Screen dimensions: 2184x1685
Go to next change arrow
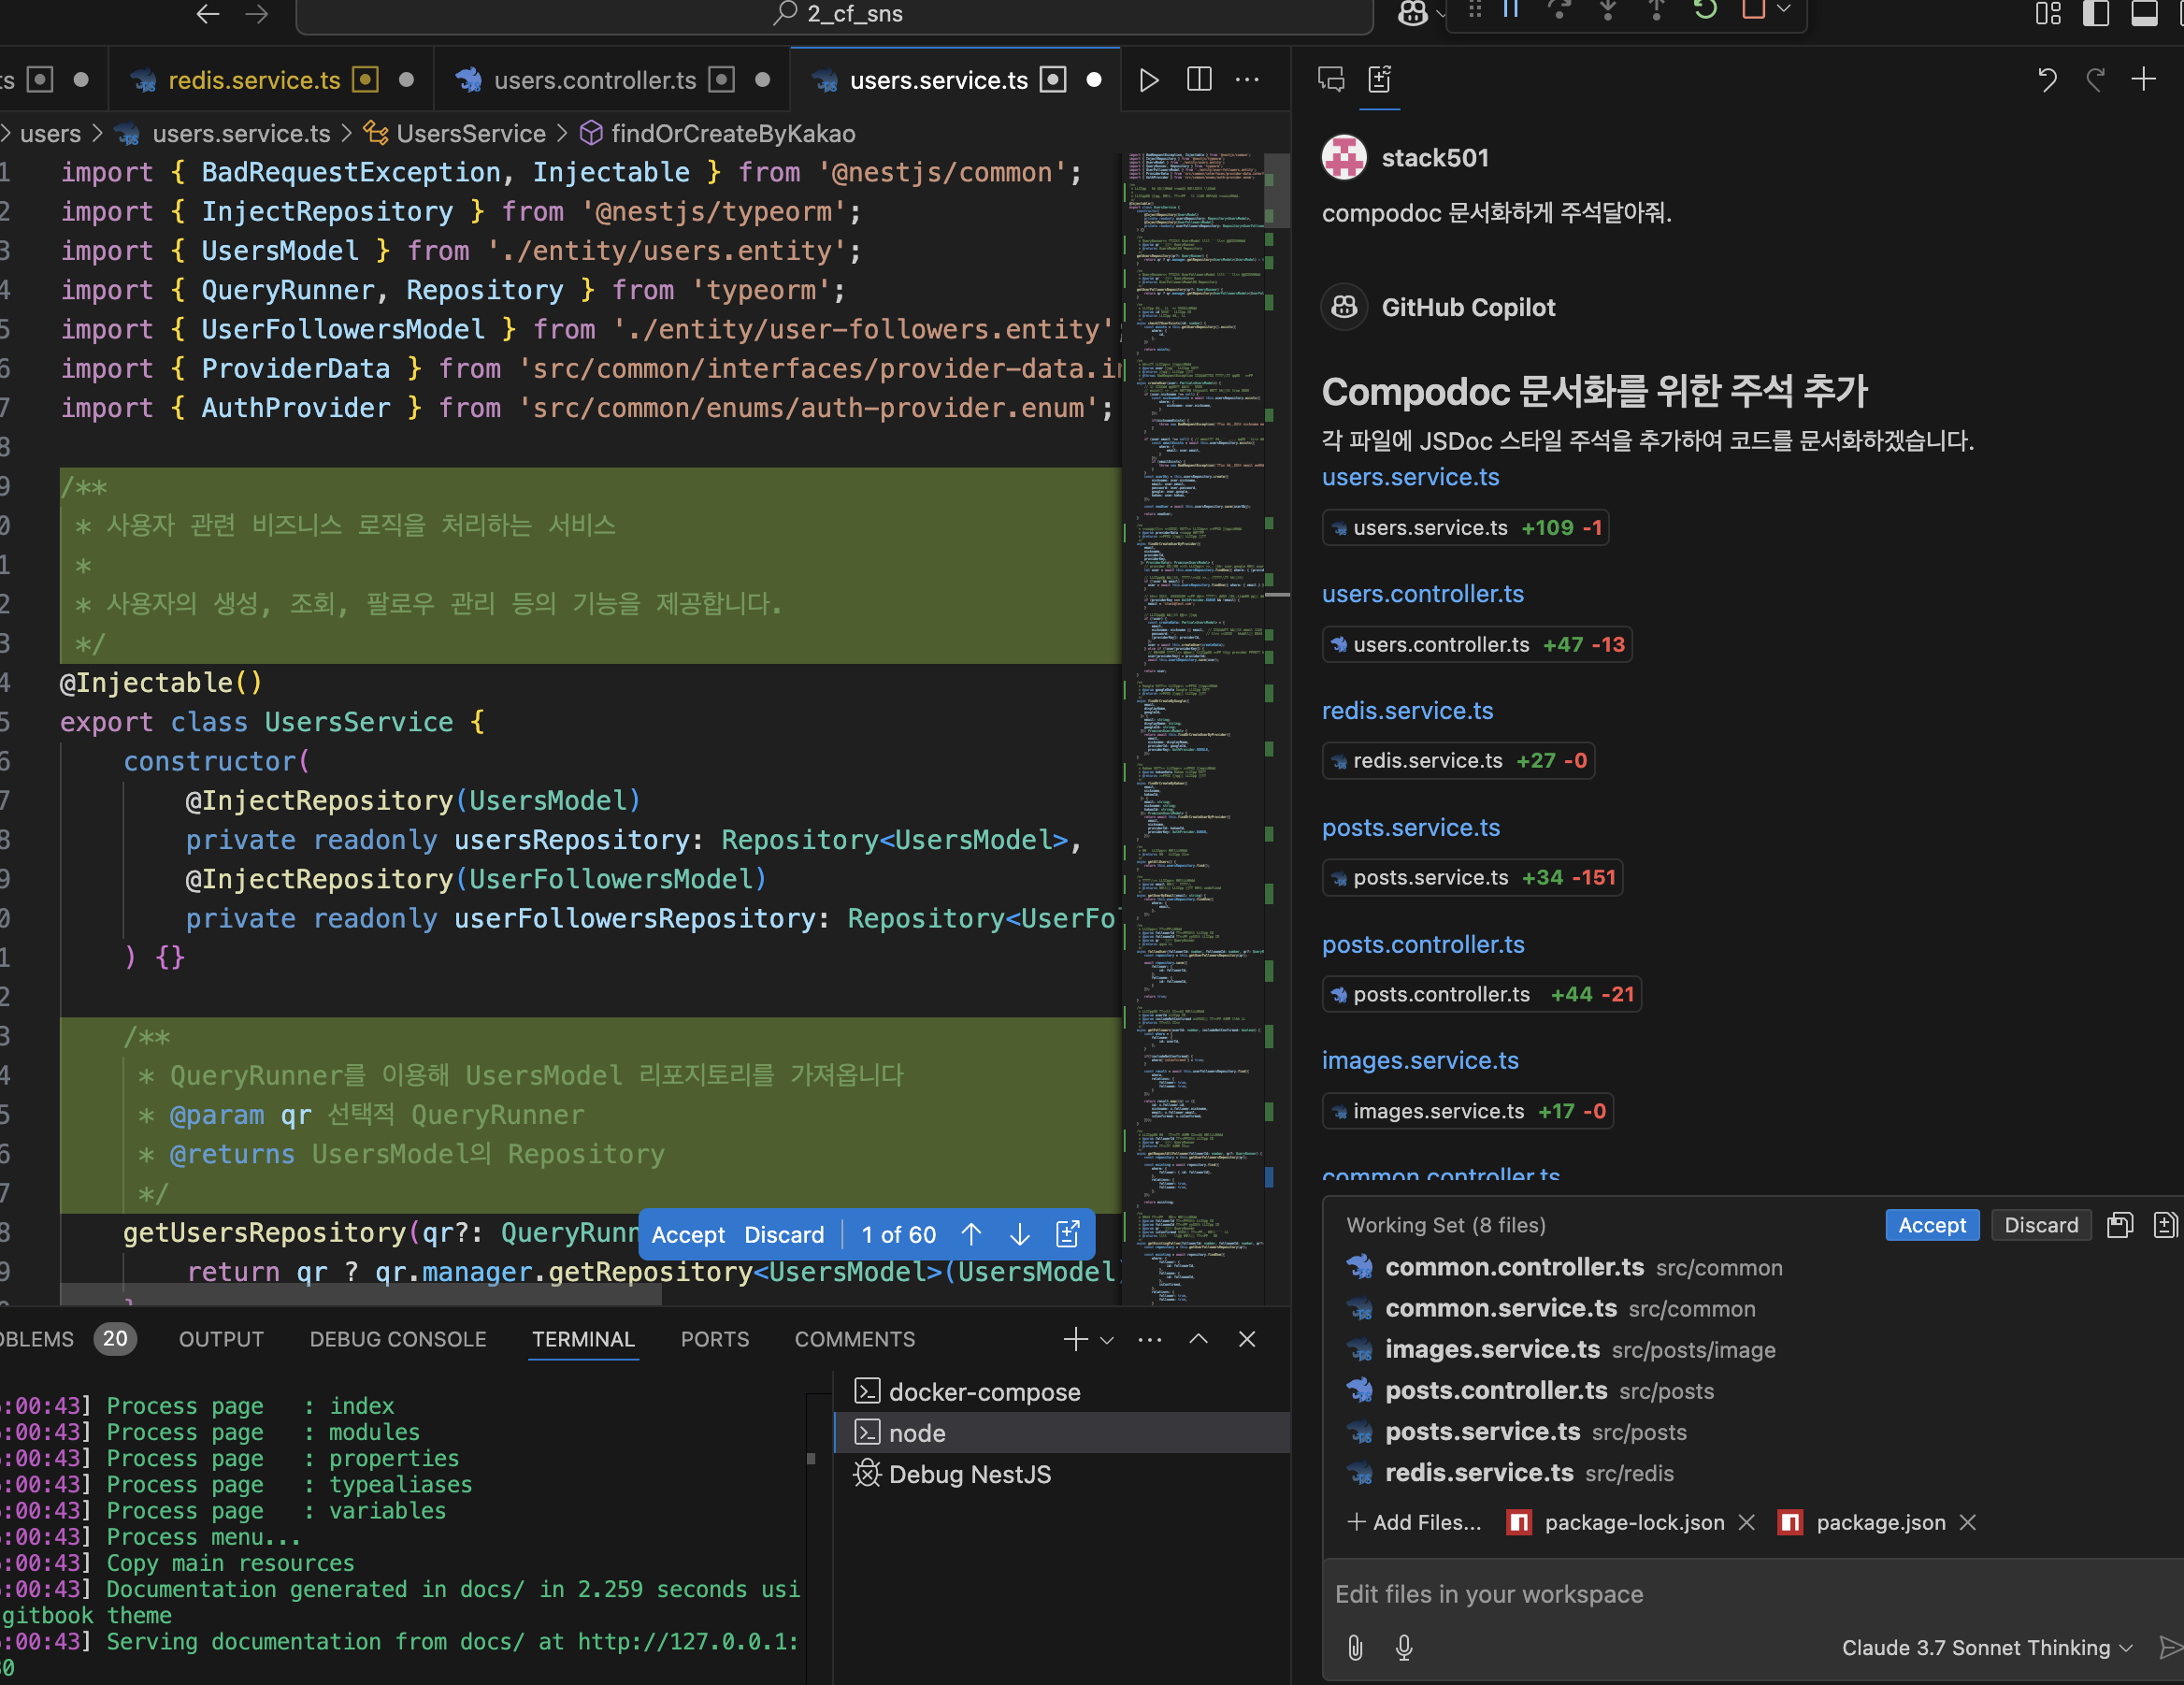coord(1019,1234)
